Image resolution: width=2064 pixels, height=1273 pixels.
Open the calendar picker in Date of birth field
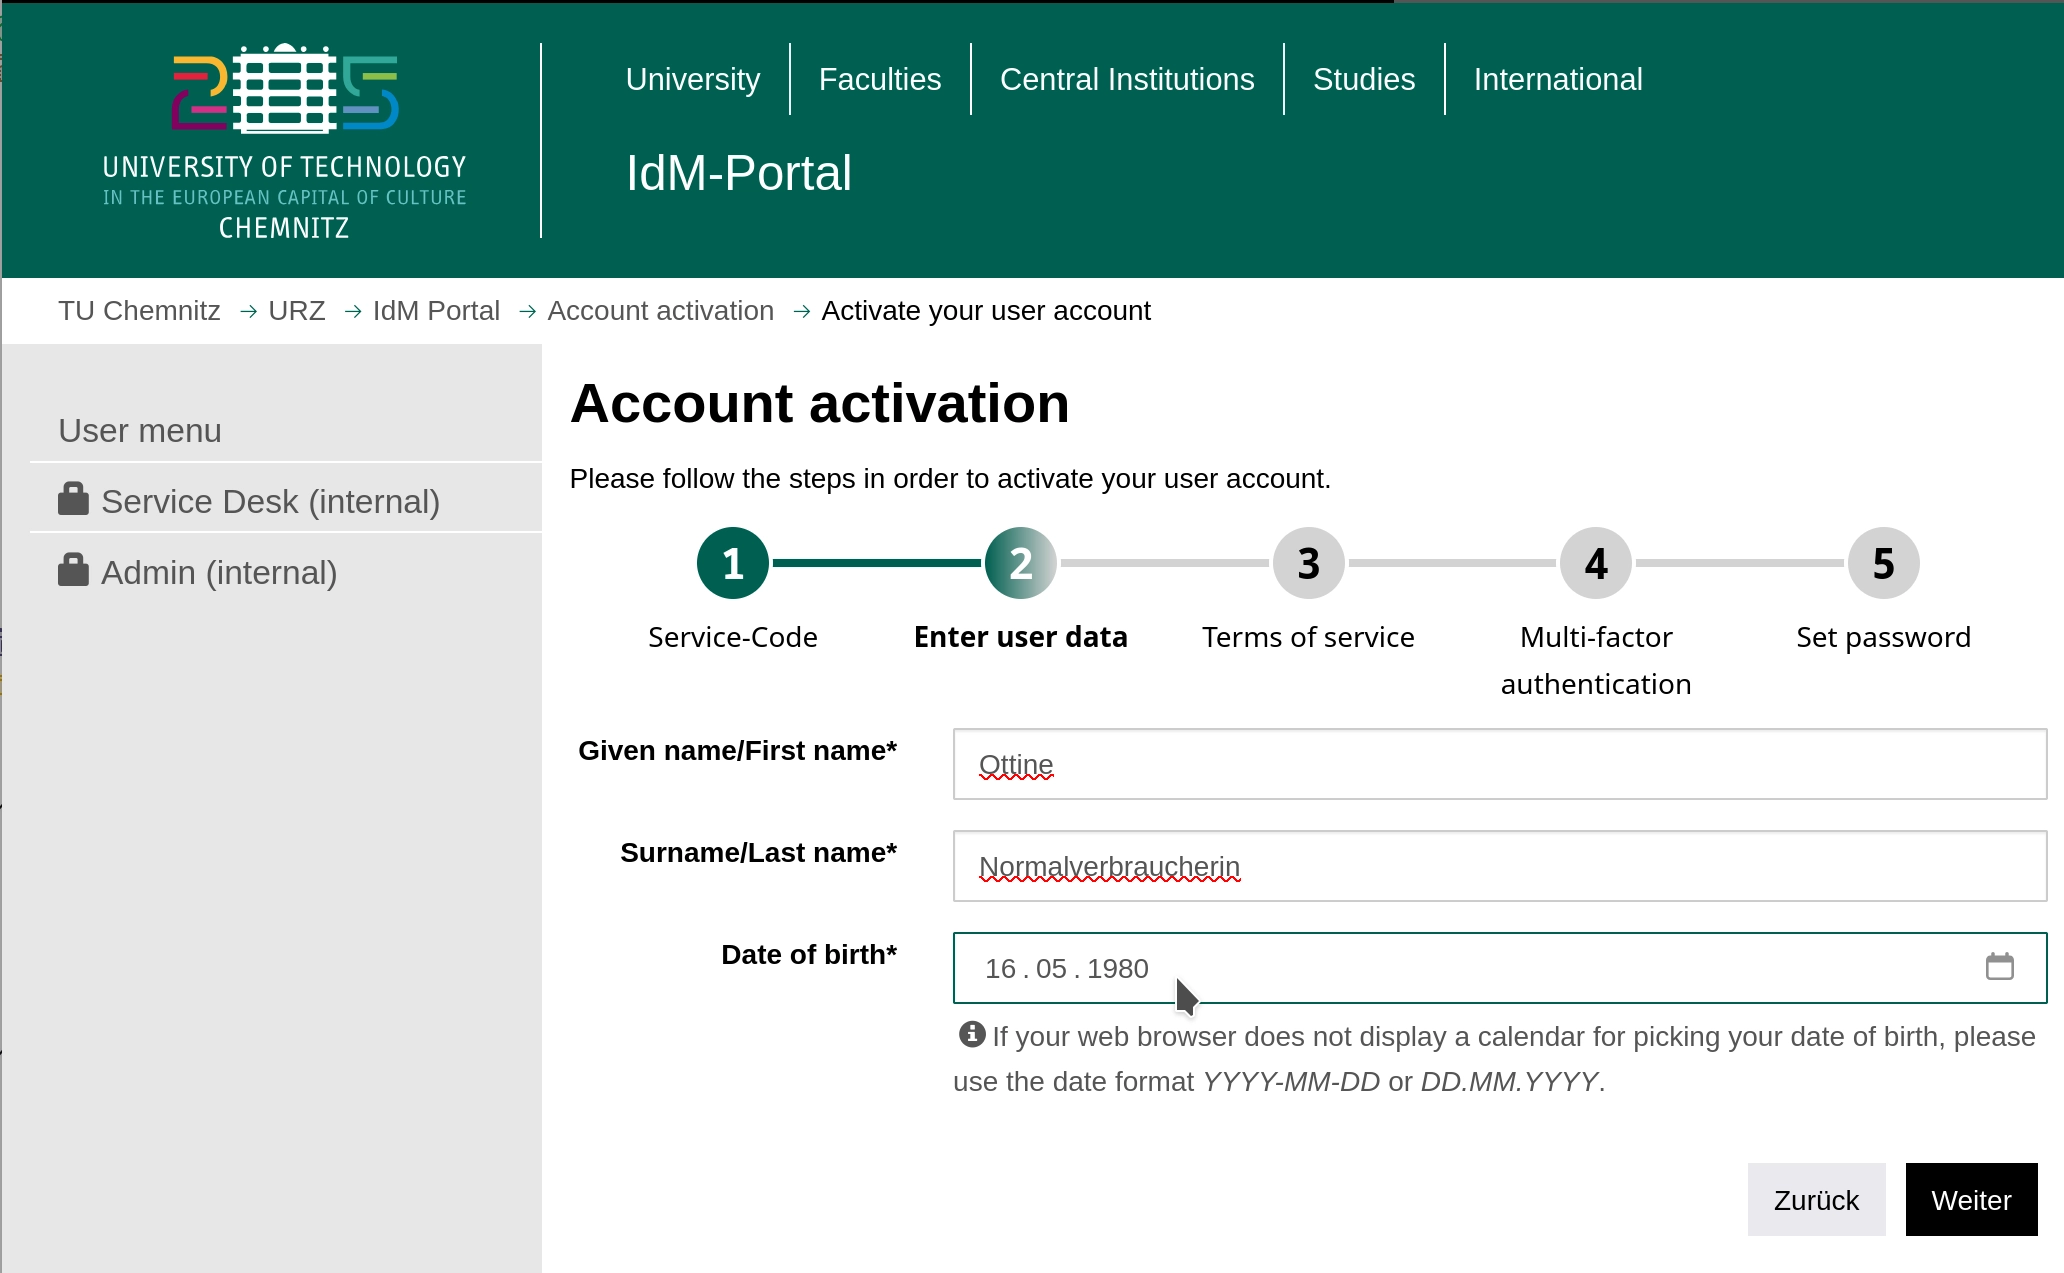2000,967
